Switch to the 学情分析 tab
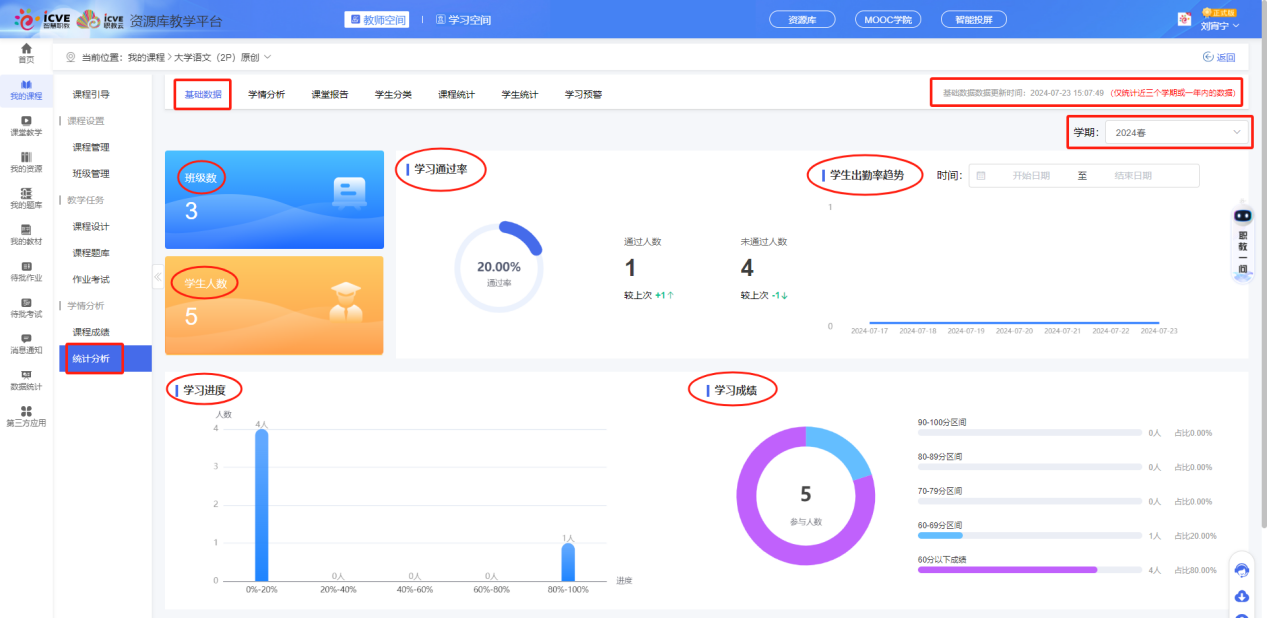This screenshot has height=618, width=1267. pos(266,94)
